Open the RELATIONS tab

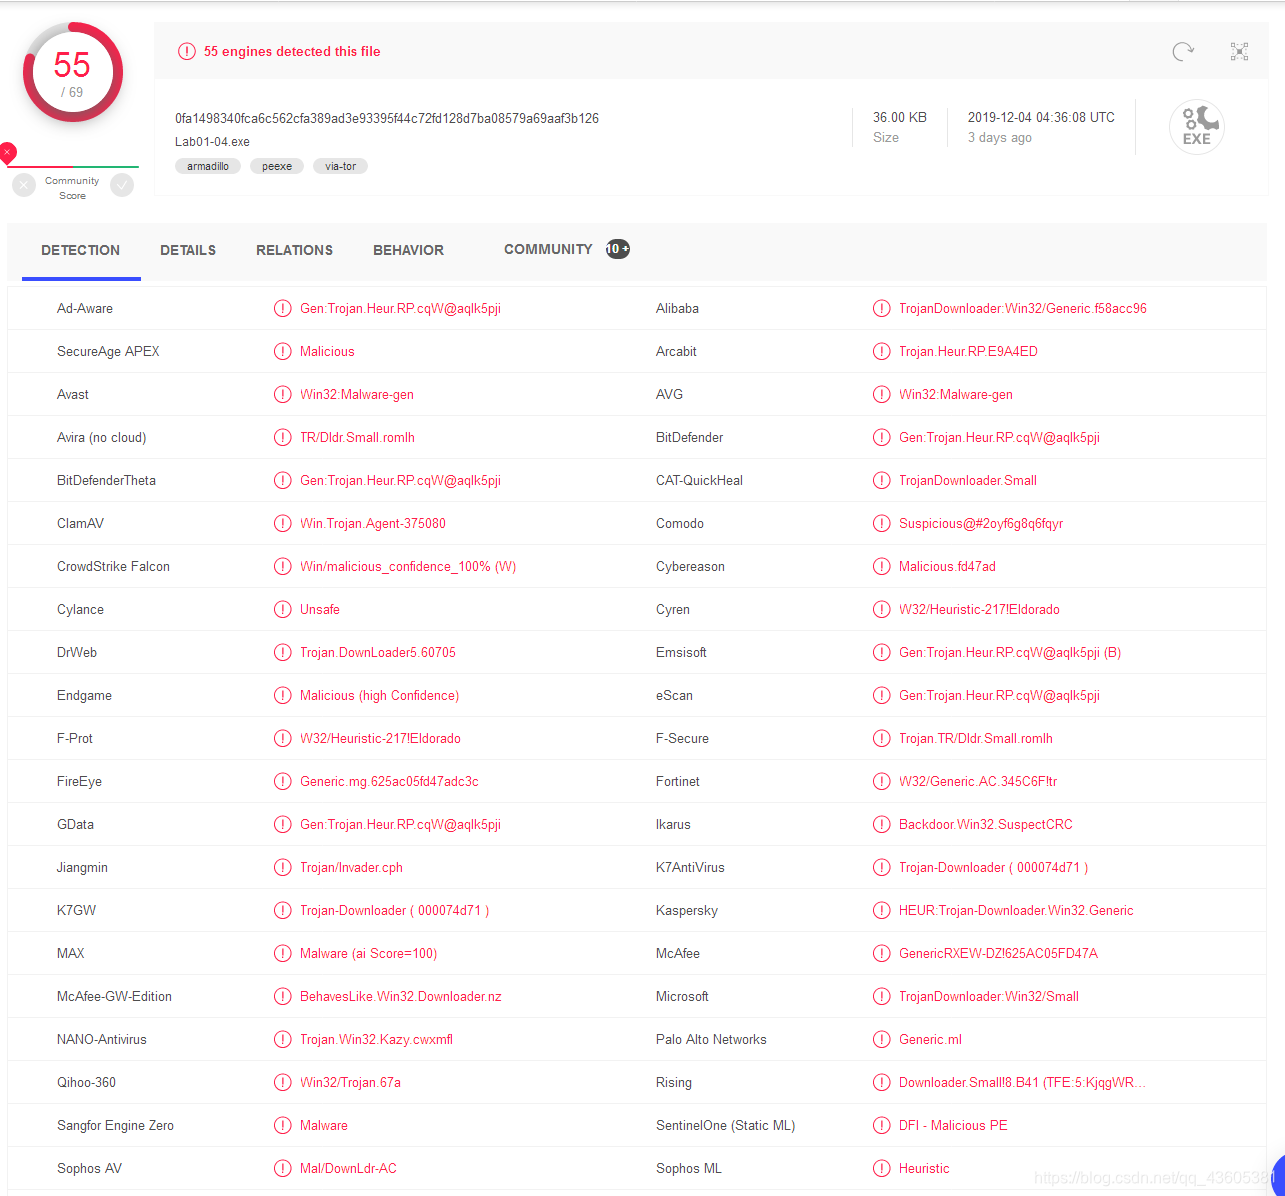pos(294,250)
